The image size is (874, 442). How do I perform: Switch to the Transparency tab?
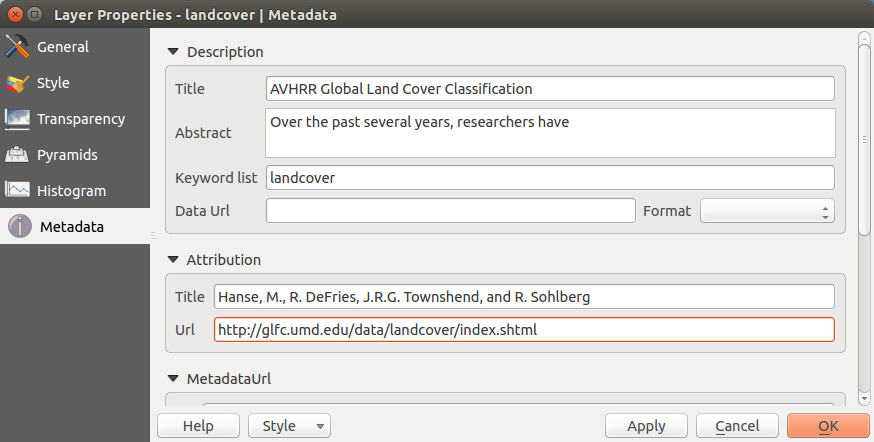point(80,119)
